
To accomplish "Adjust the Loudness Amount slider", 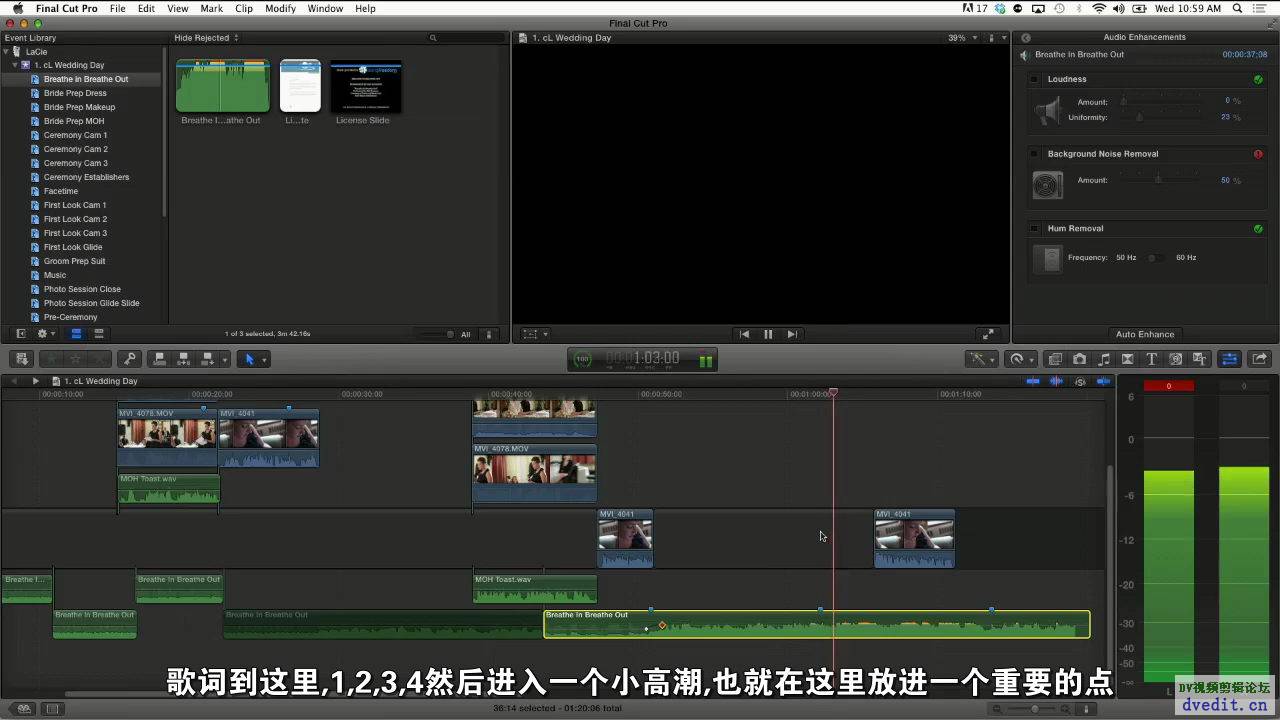I will tap(1160, 101).
